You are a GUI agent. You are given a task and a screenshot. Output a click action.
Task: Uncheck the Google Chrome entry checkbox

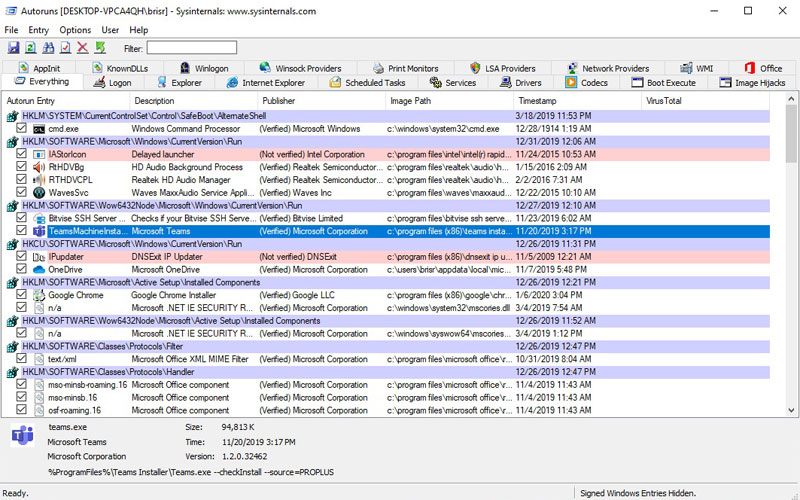pyautogui.click(x=21, y=294)
